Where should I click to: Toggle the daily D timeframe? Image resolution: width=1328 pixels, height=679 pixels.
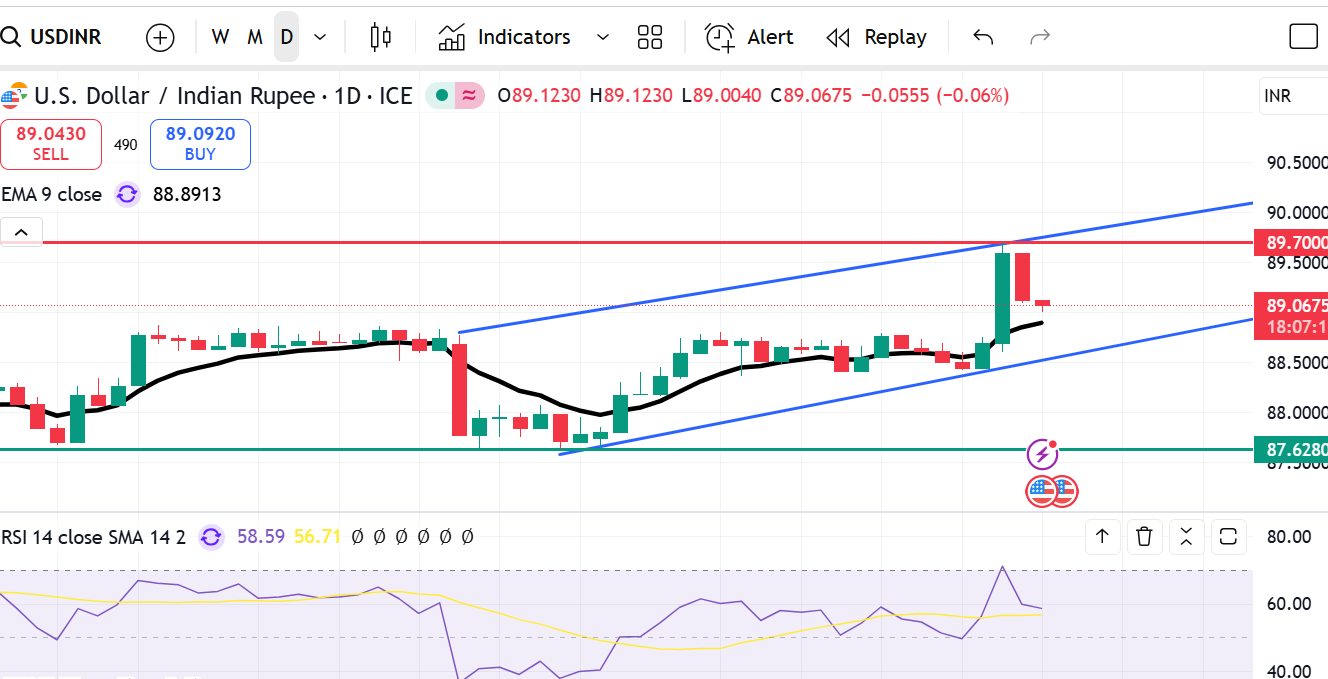[287, 38]
